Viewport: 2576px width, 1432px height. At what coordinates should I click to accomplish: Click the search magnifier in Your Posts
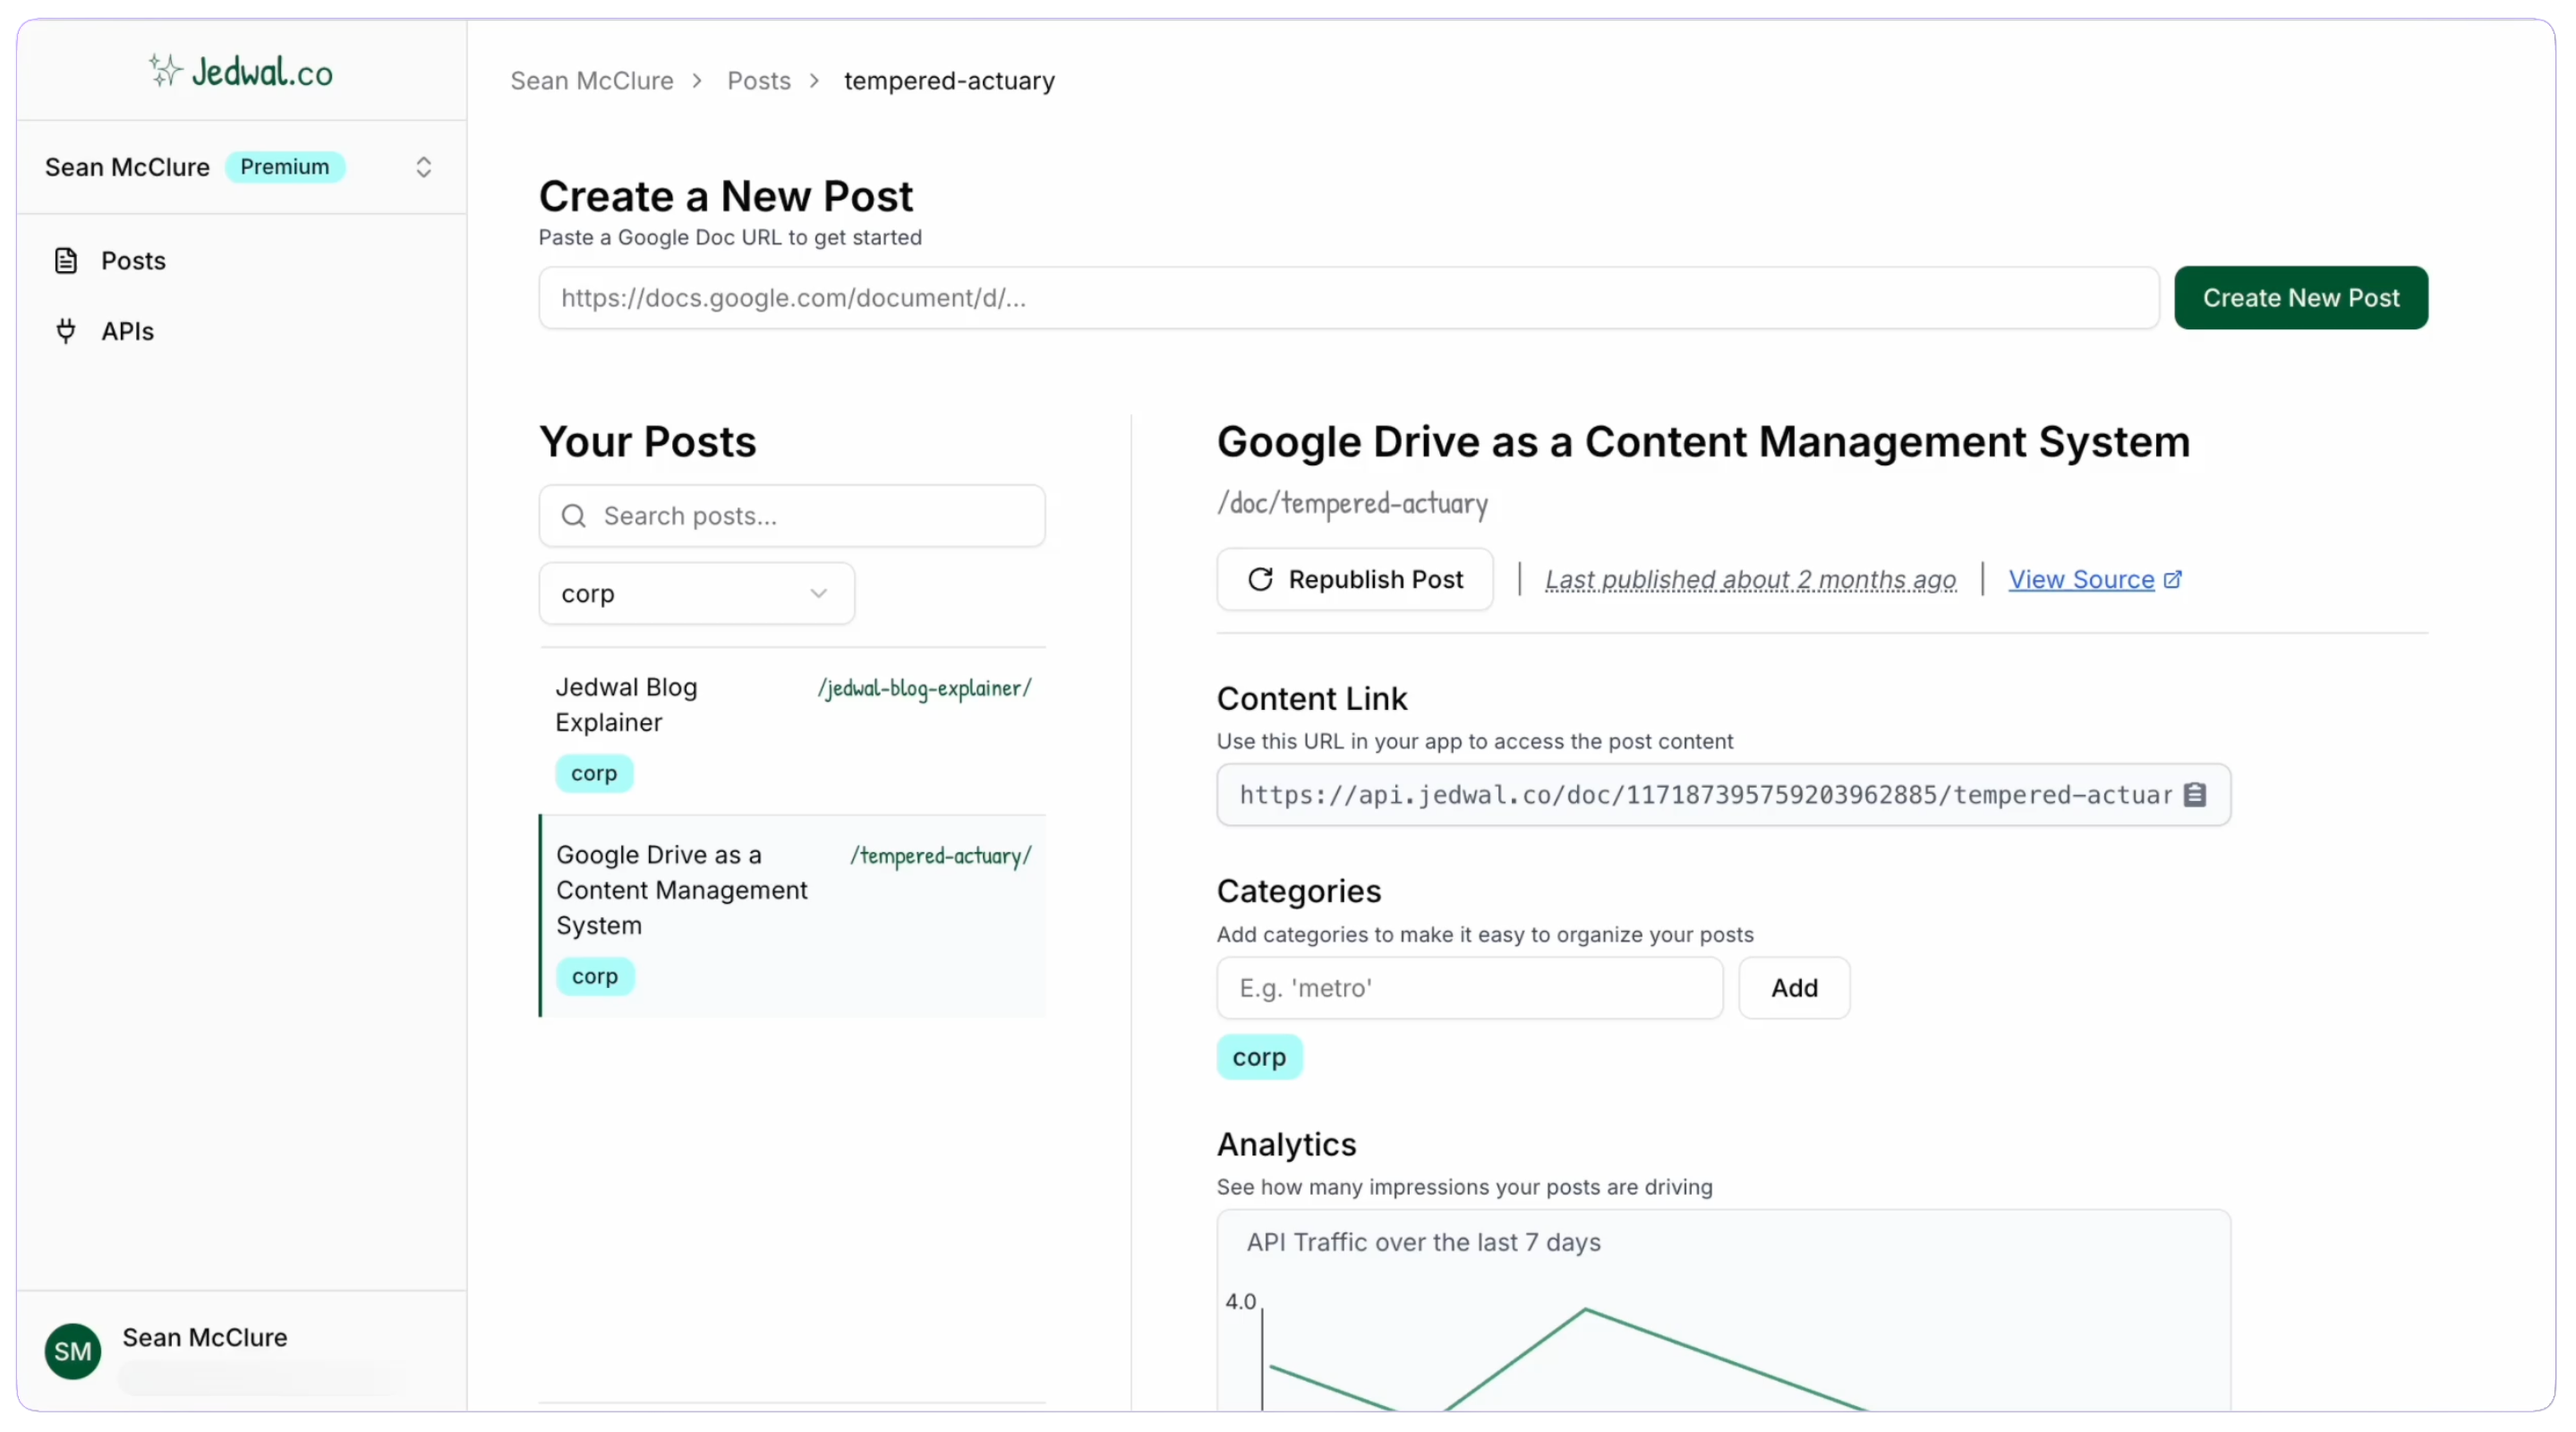[573, 516]
